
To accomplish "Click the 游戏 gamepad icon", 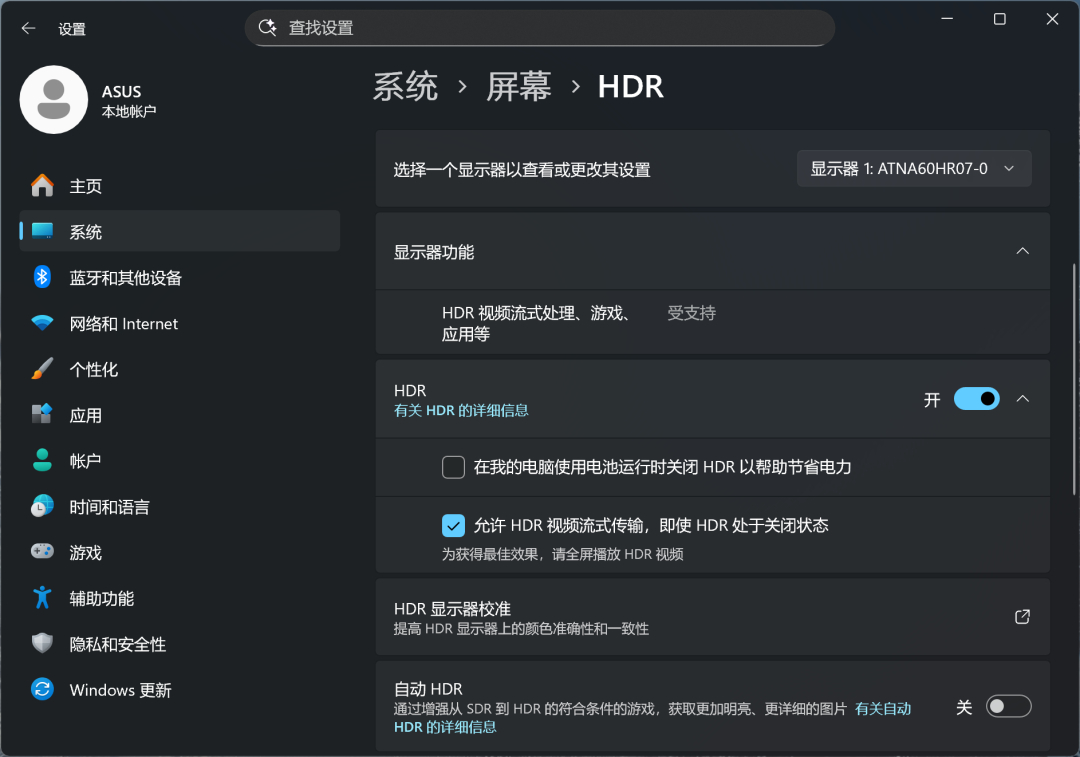I will 42,552.
